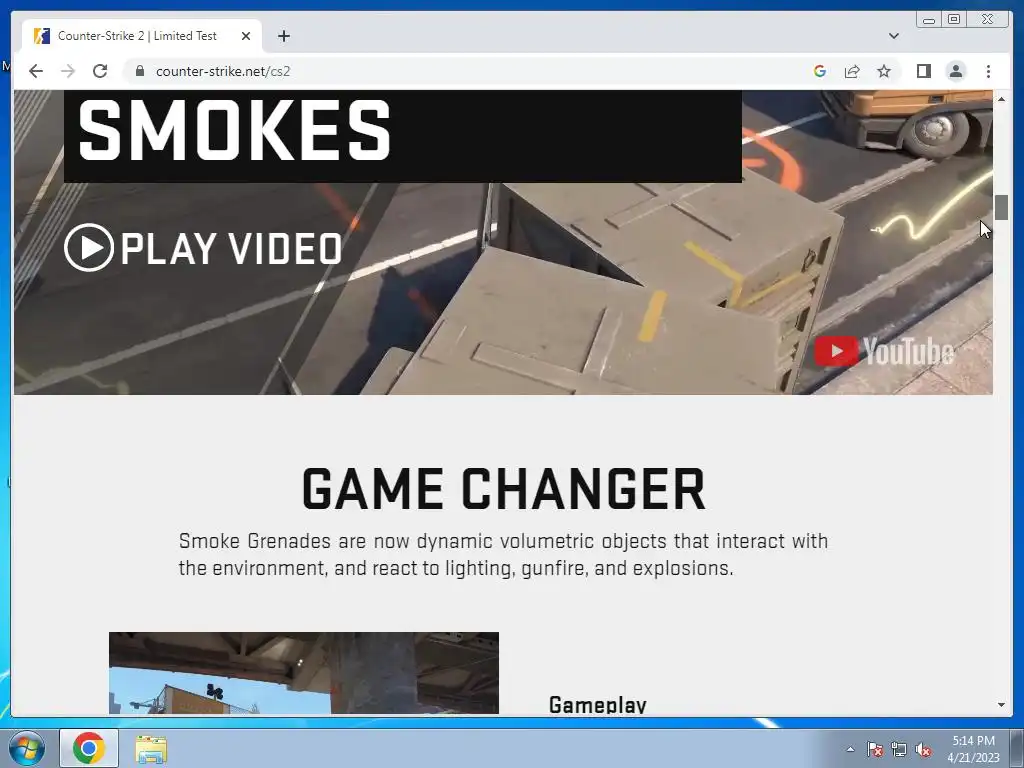Click the network tray icon
The image size is (1024, 768).
(899, 749)
